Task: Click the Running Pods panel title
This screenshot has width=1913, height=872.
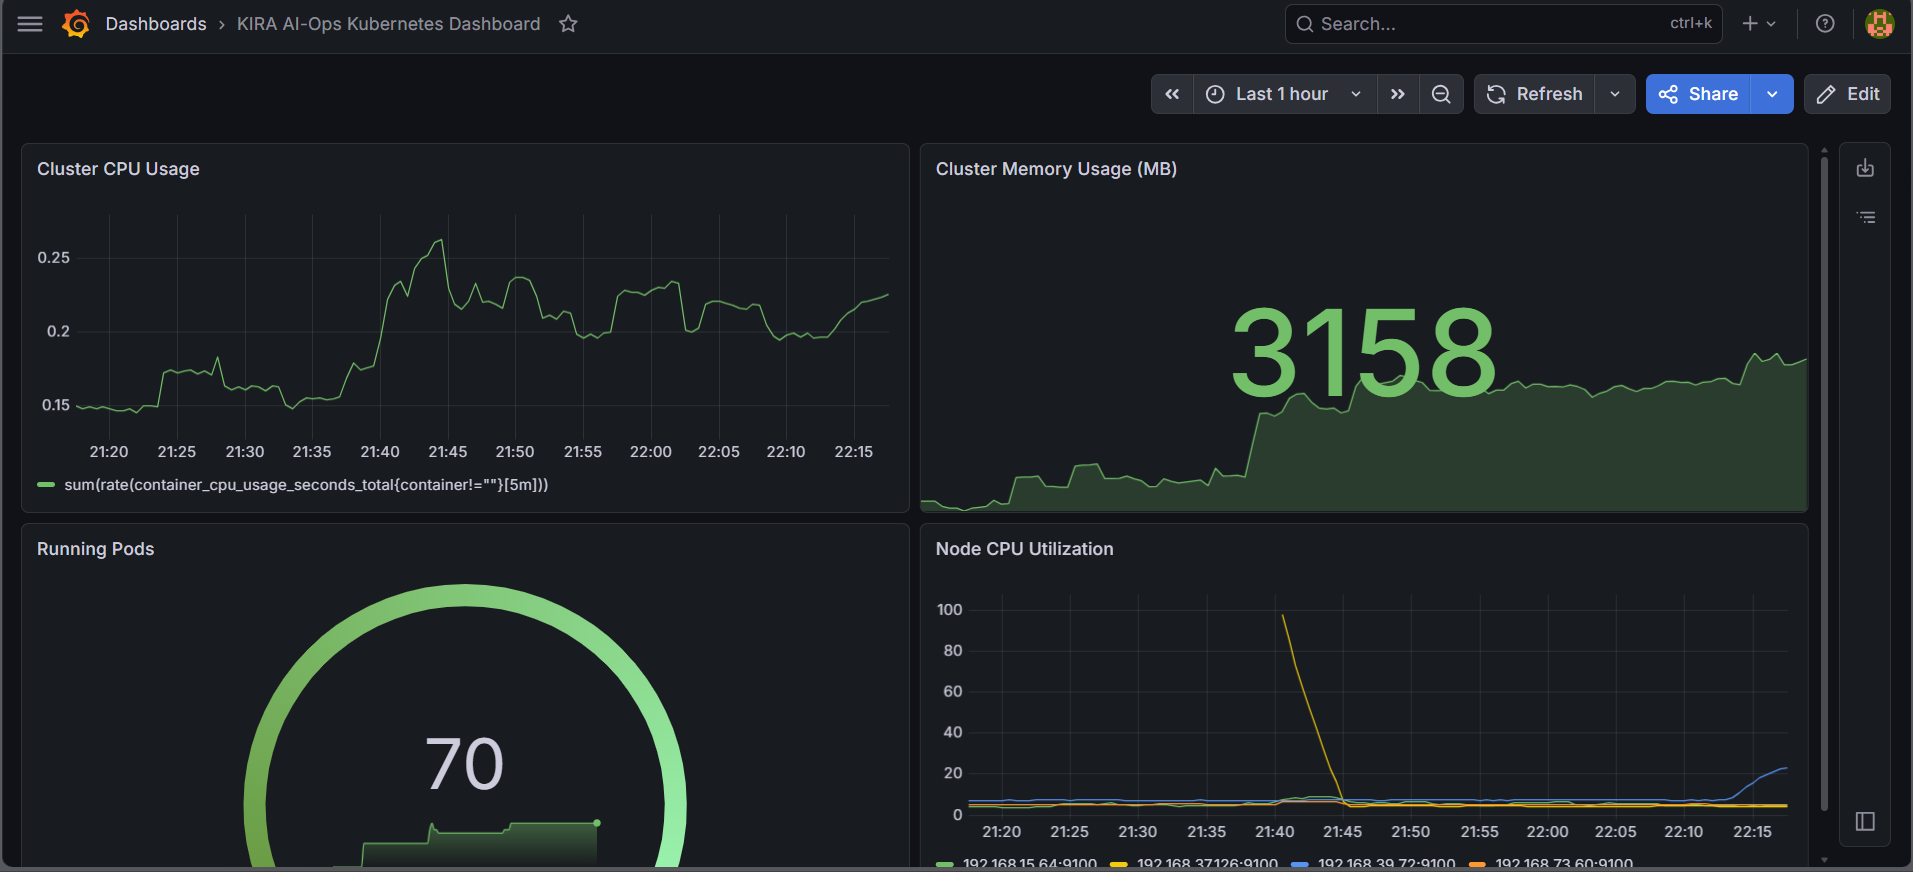Action: click(95, 549)
